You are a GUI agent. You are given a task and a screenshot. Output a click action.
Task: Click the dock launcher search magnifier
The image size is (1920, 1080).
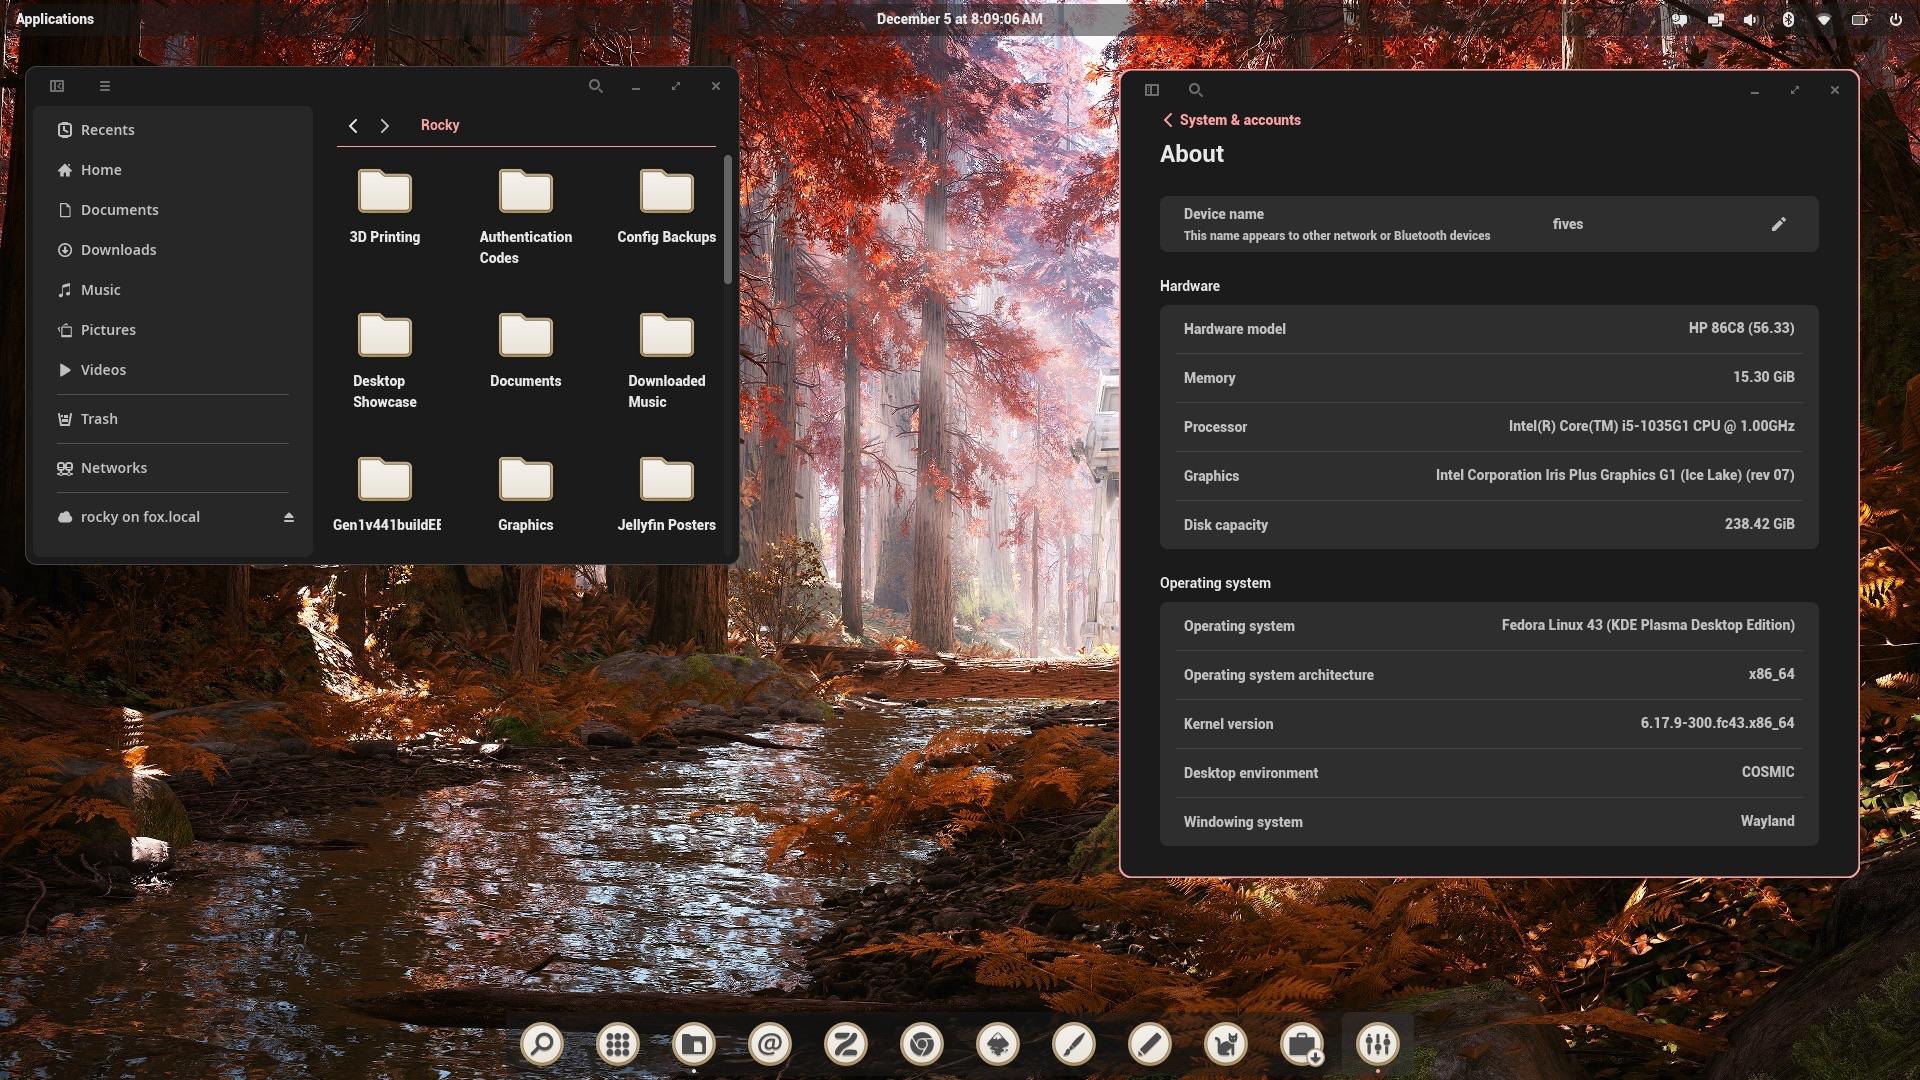click(x=542, y=1045)
